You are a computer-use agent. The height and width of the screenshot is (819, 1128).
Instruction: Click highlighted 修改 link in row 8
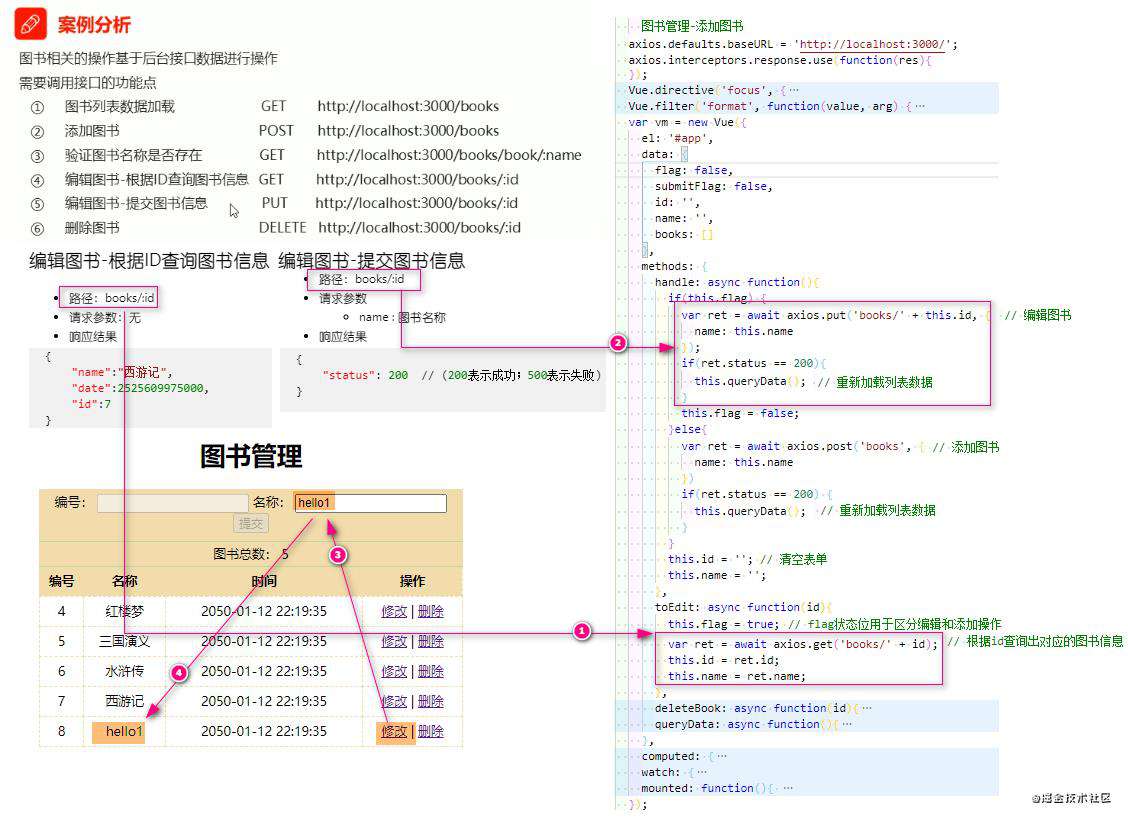394,731
